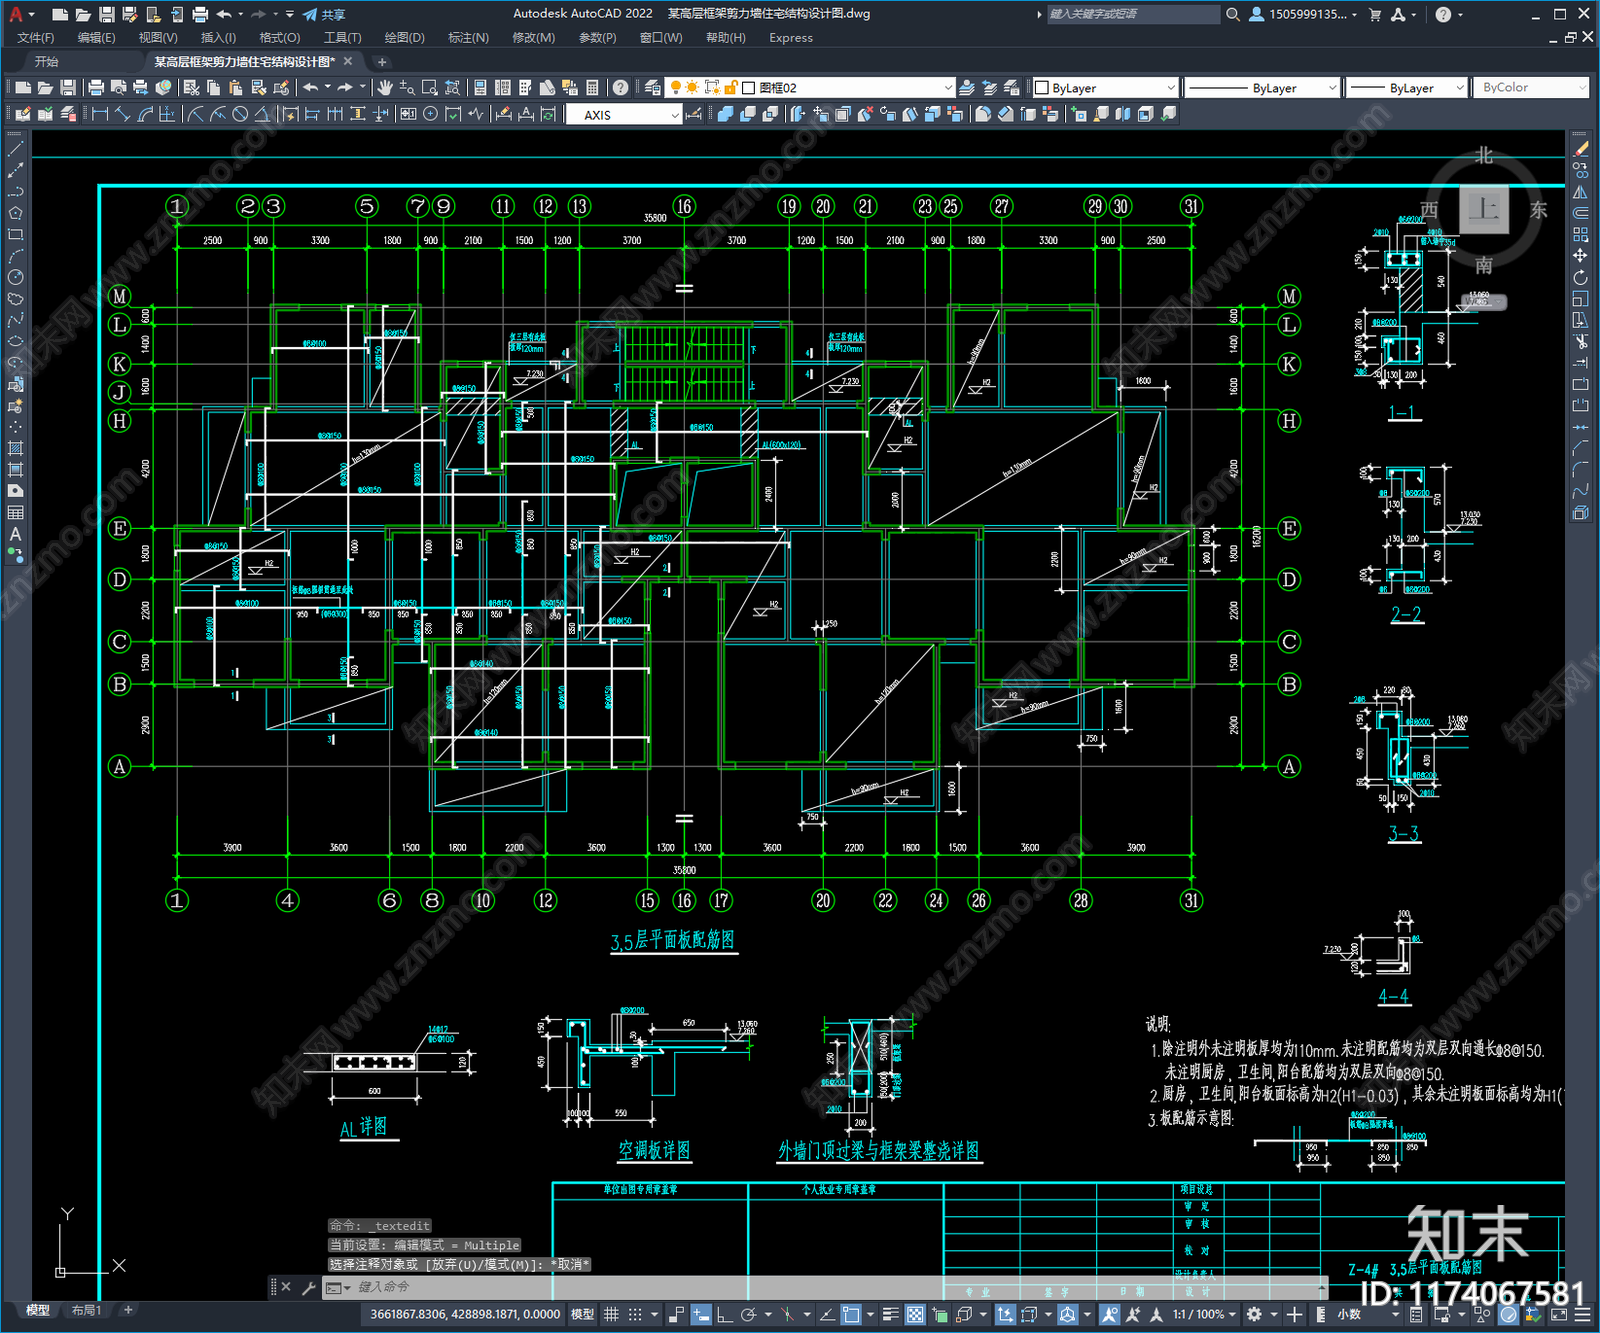This screenshot has width=1600, height=1333.
Task: Open the 格式(O) menu
Action: 279,38
